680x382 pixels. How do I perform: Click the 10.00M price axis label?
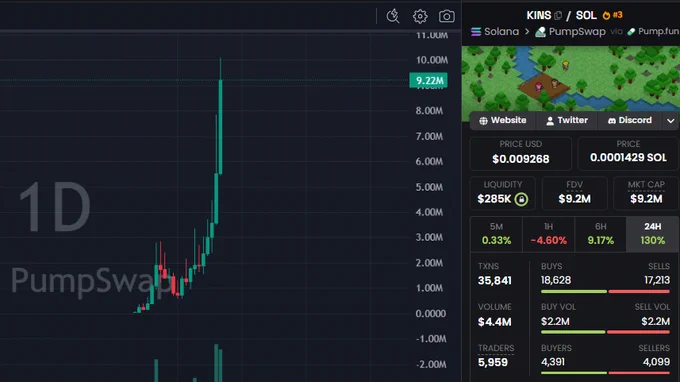click(x=432, y=60)
